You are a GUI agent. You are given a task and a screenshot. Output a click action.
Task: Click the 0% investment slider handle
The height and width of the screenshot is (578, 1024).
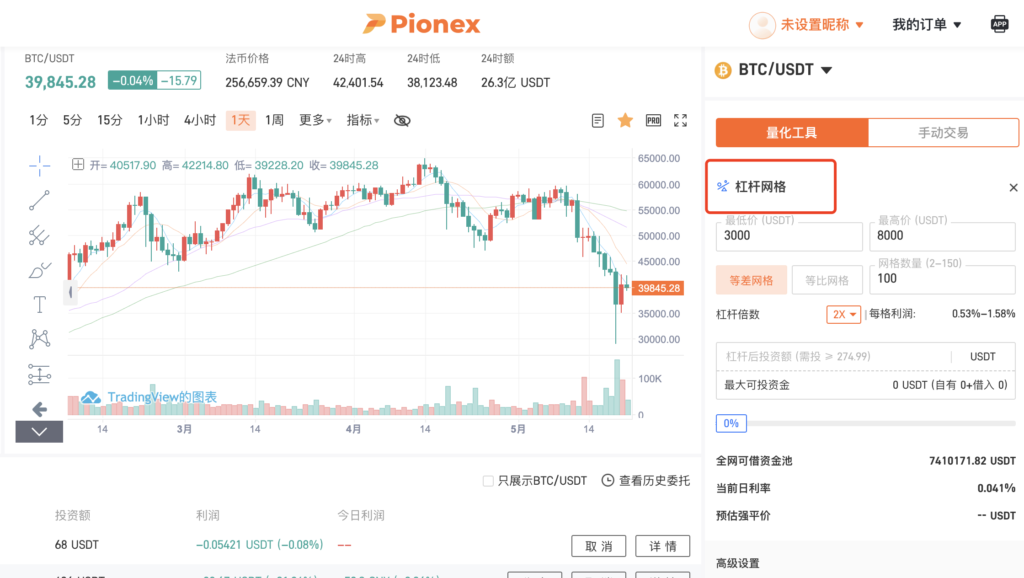(x=731, y=423)
